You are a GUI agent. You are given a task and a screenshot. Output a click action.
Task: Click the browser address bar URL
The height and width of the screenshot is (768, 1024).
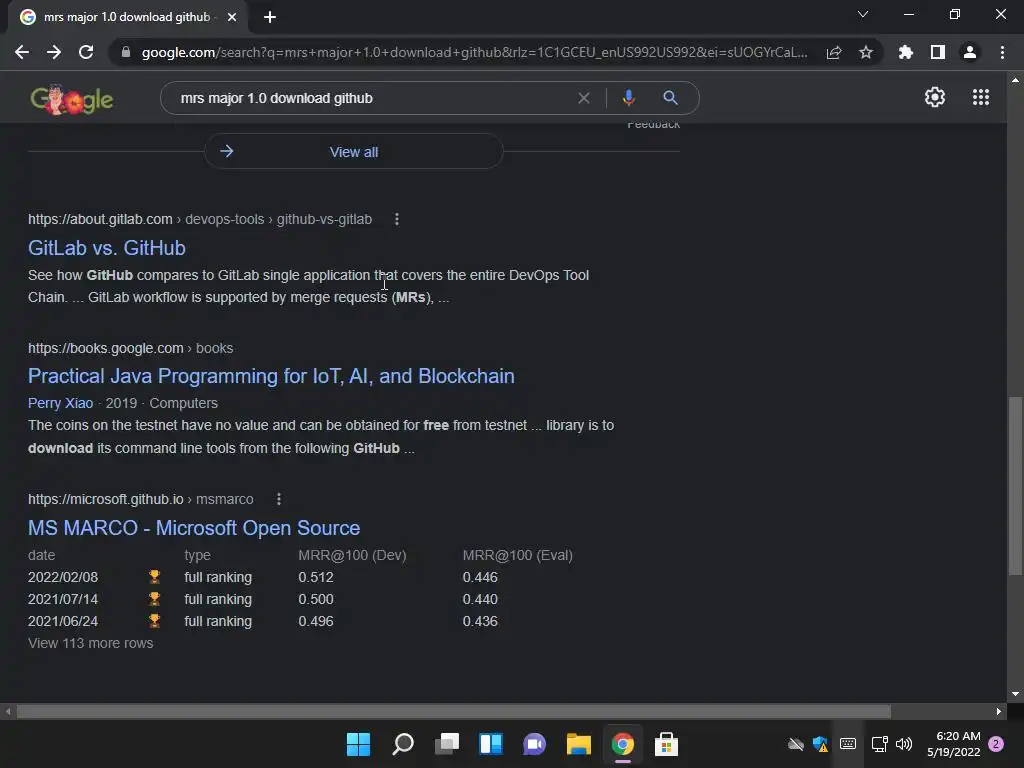[474, 52]
